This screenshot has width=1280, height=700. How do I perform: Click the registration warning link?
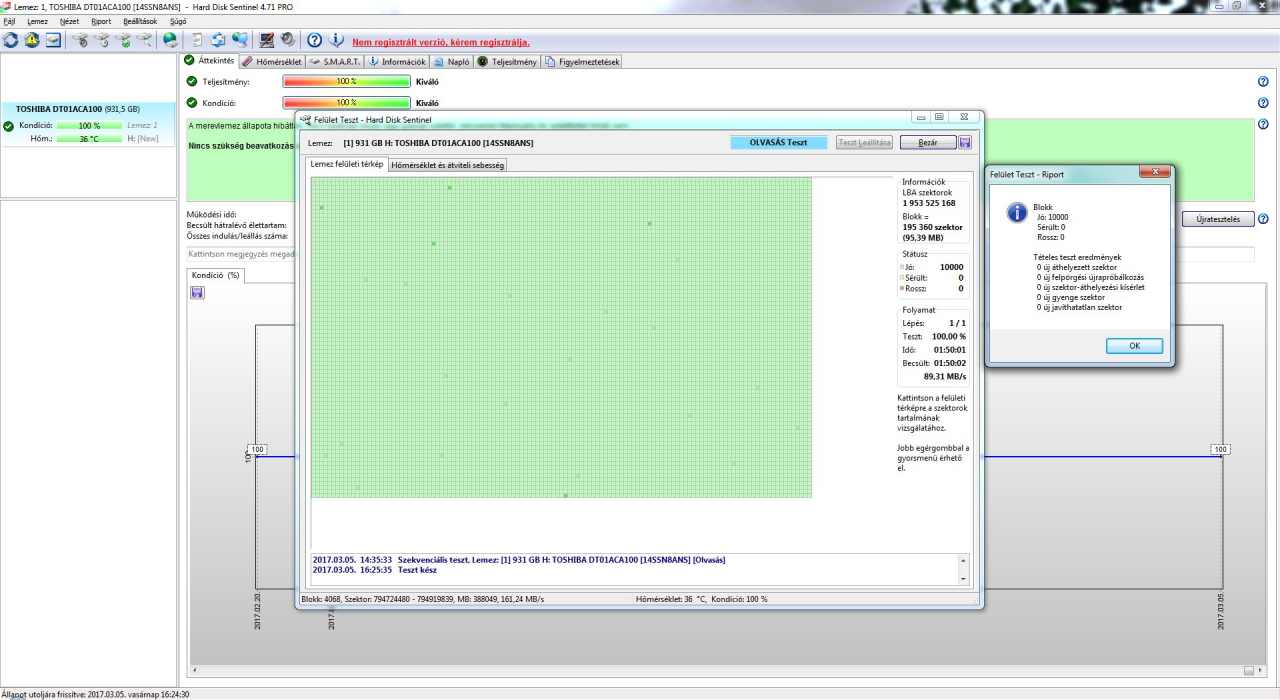441,42
